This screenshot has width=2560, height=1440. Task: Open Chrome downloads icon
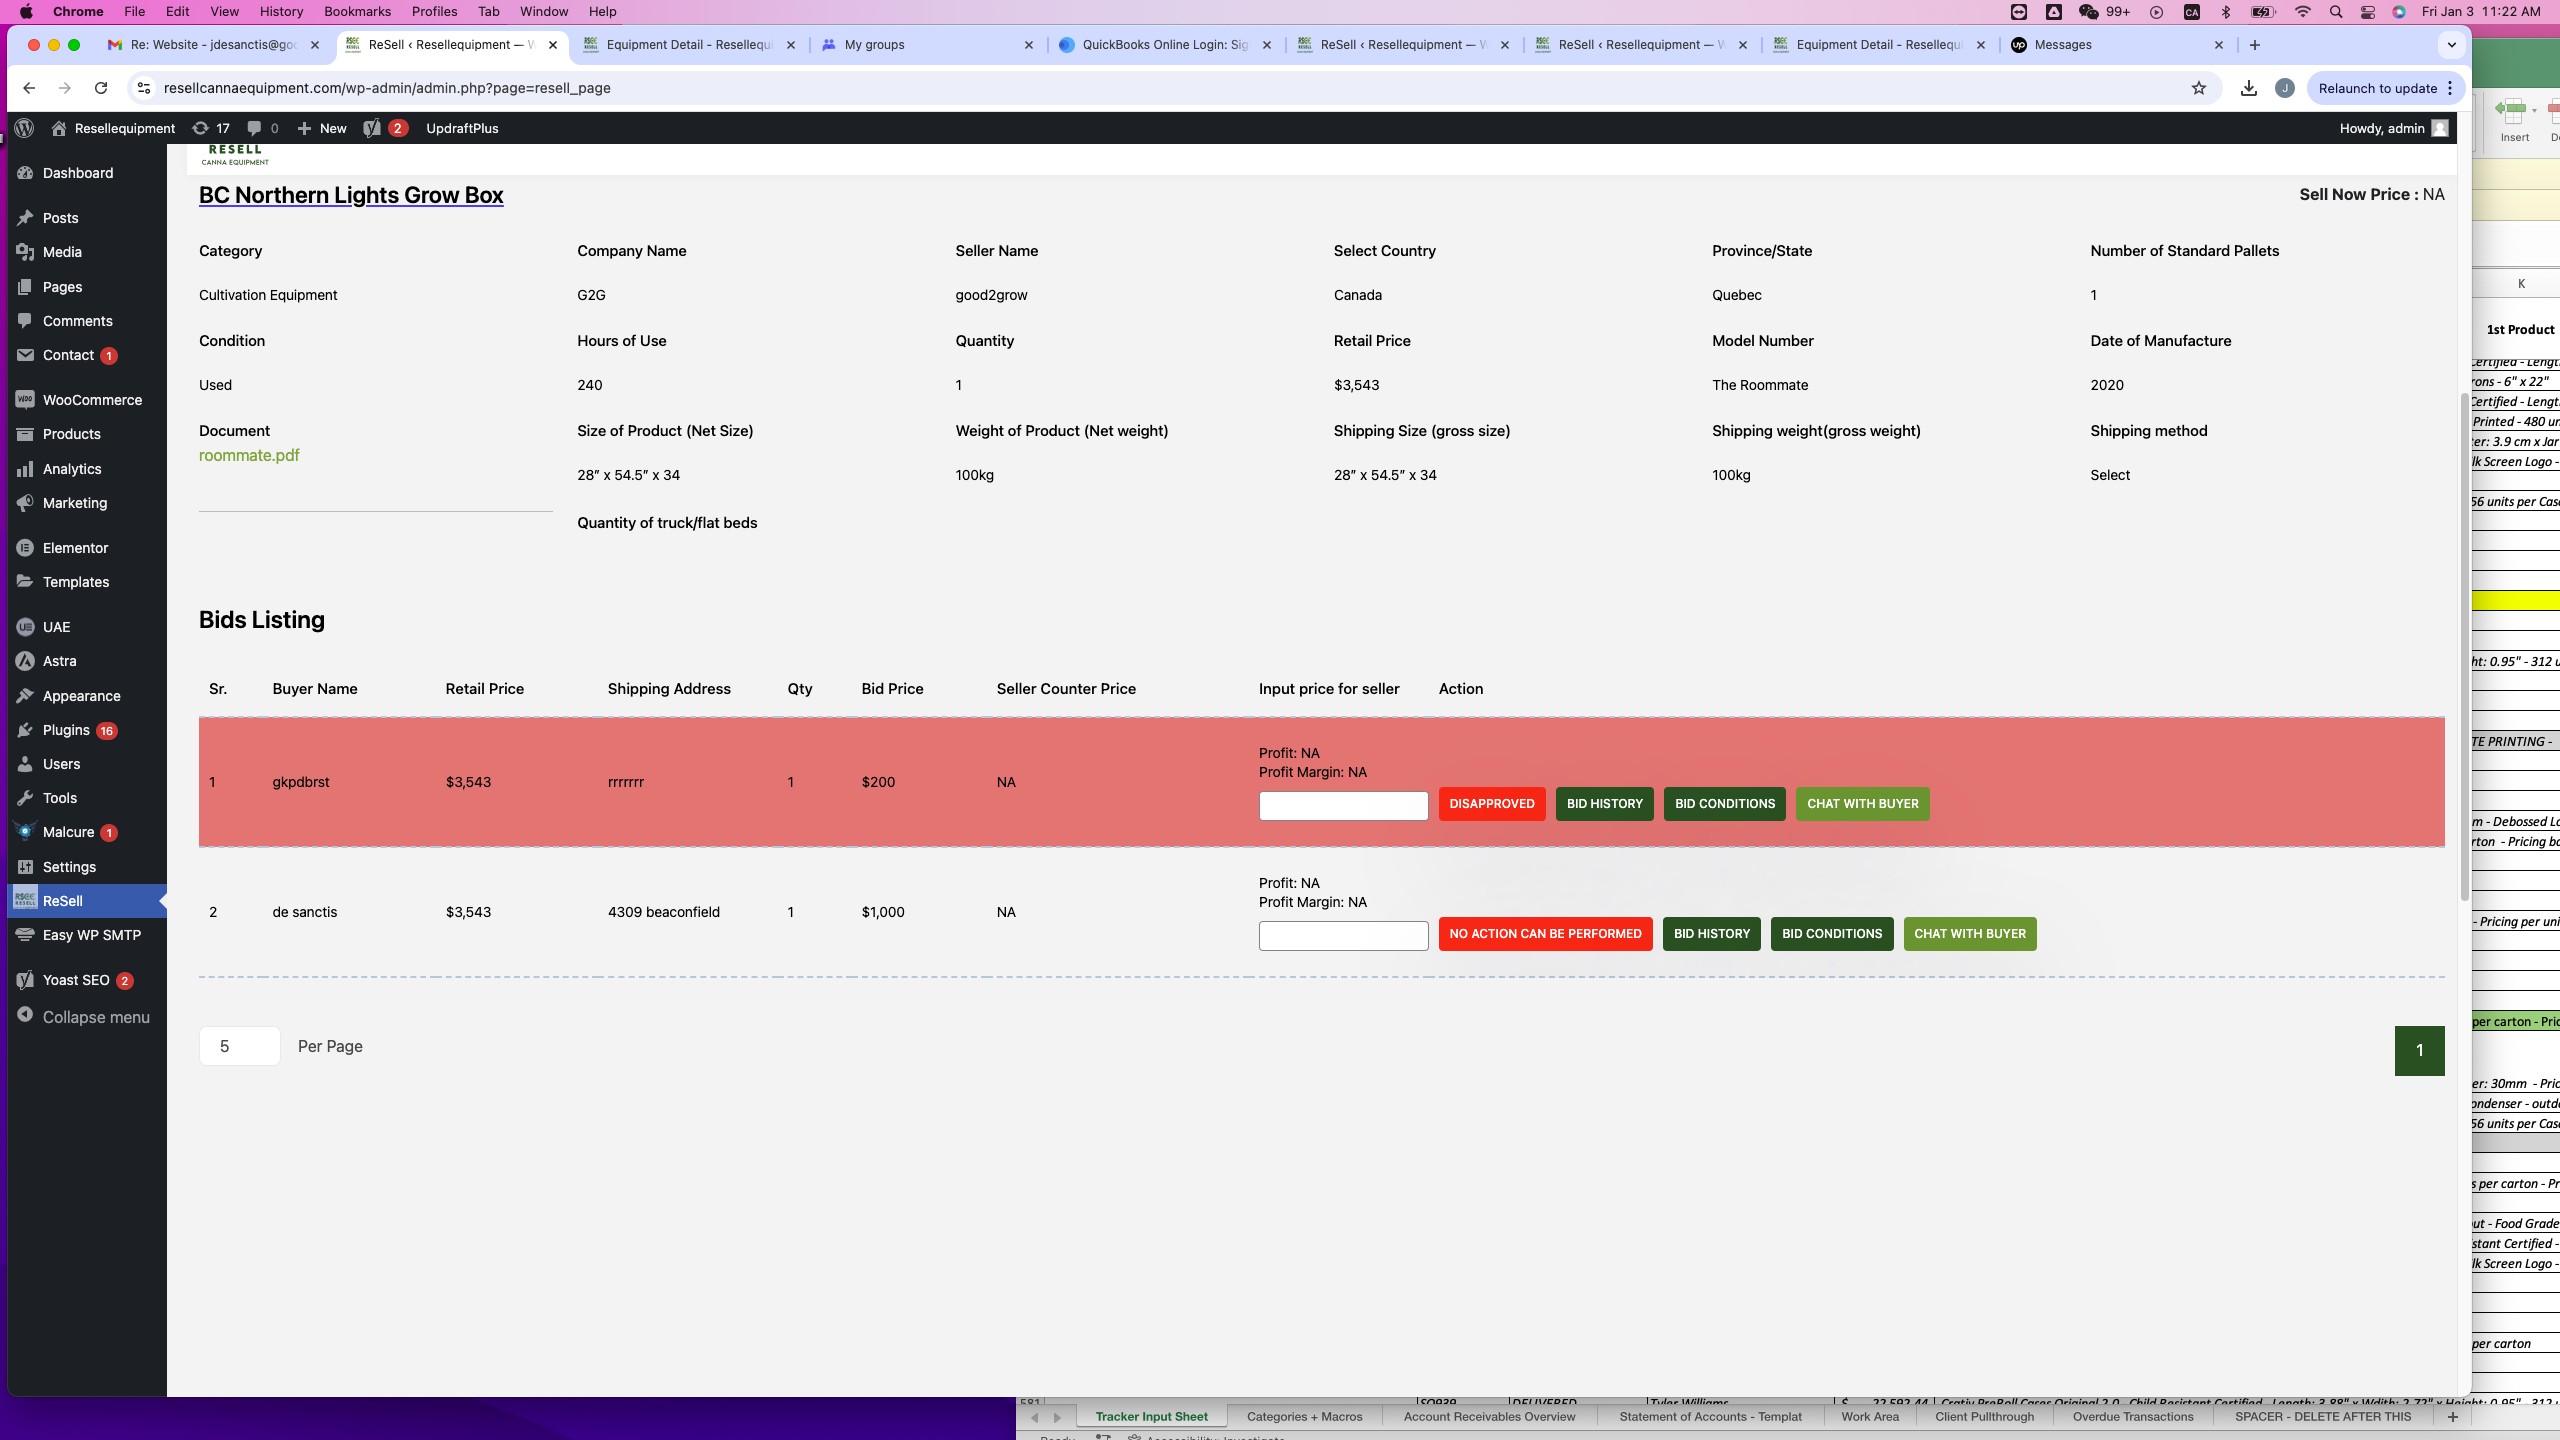click(x=2249, y=88)
